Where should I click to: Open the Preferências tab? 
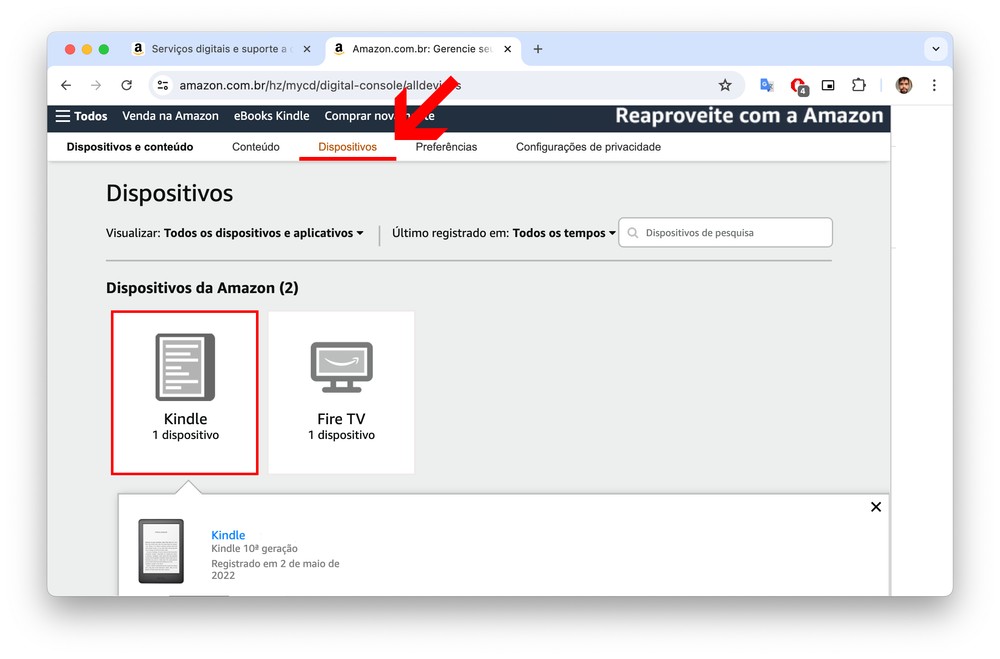click(446, 147)
